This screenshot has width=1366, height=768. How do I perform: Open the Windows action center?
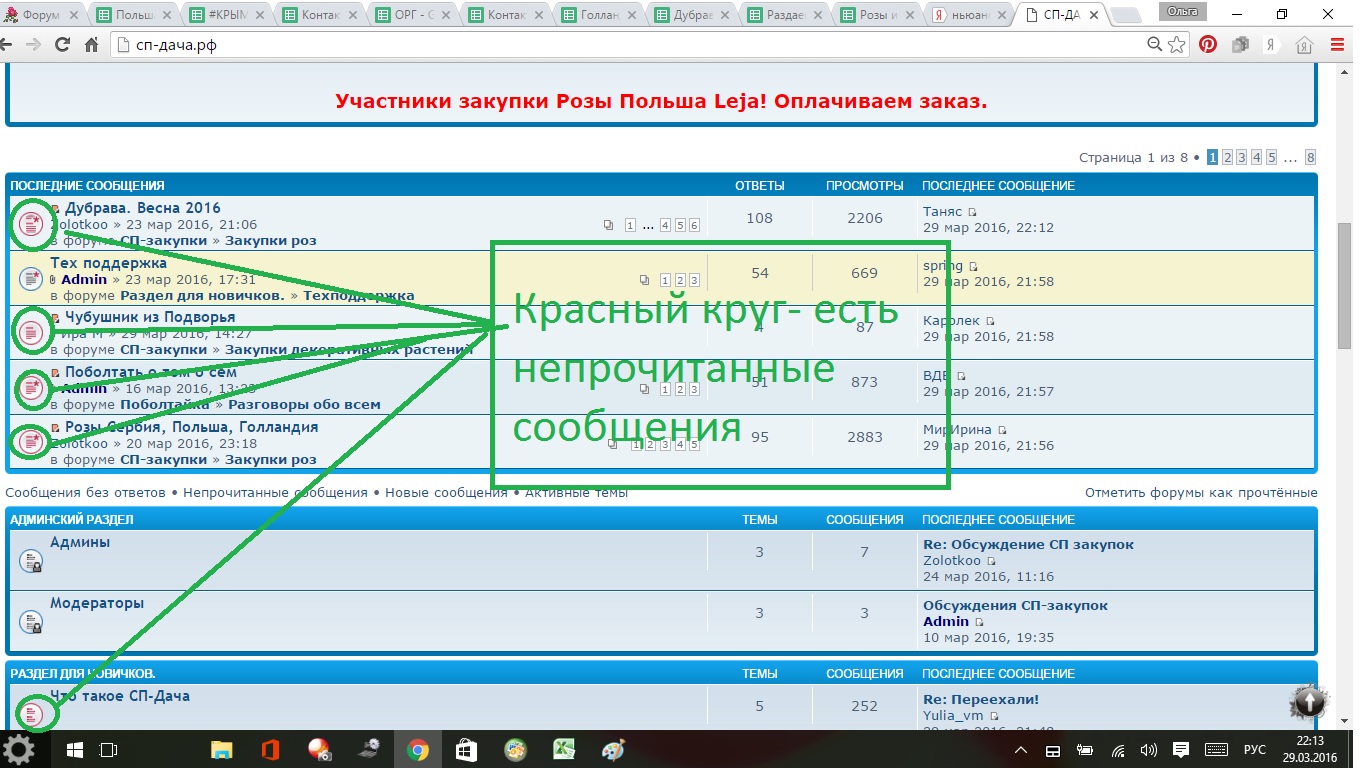click(1181, 750)
